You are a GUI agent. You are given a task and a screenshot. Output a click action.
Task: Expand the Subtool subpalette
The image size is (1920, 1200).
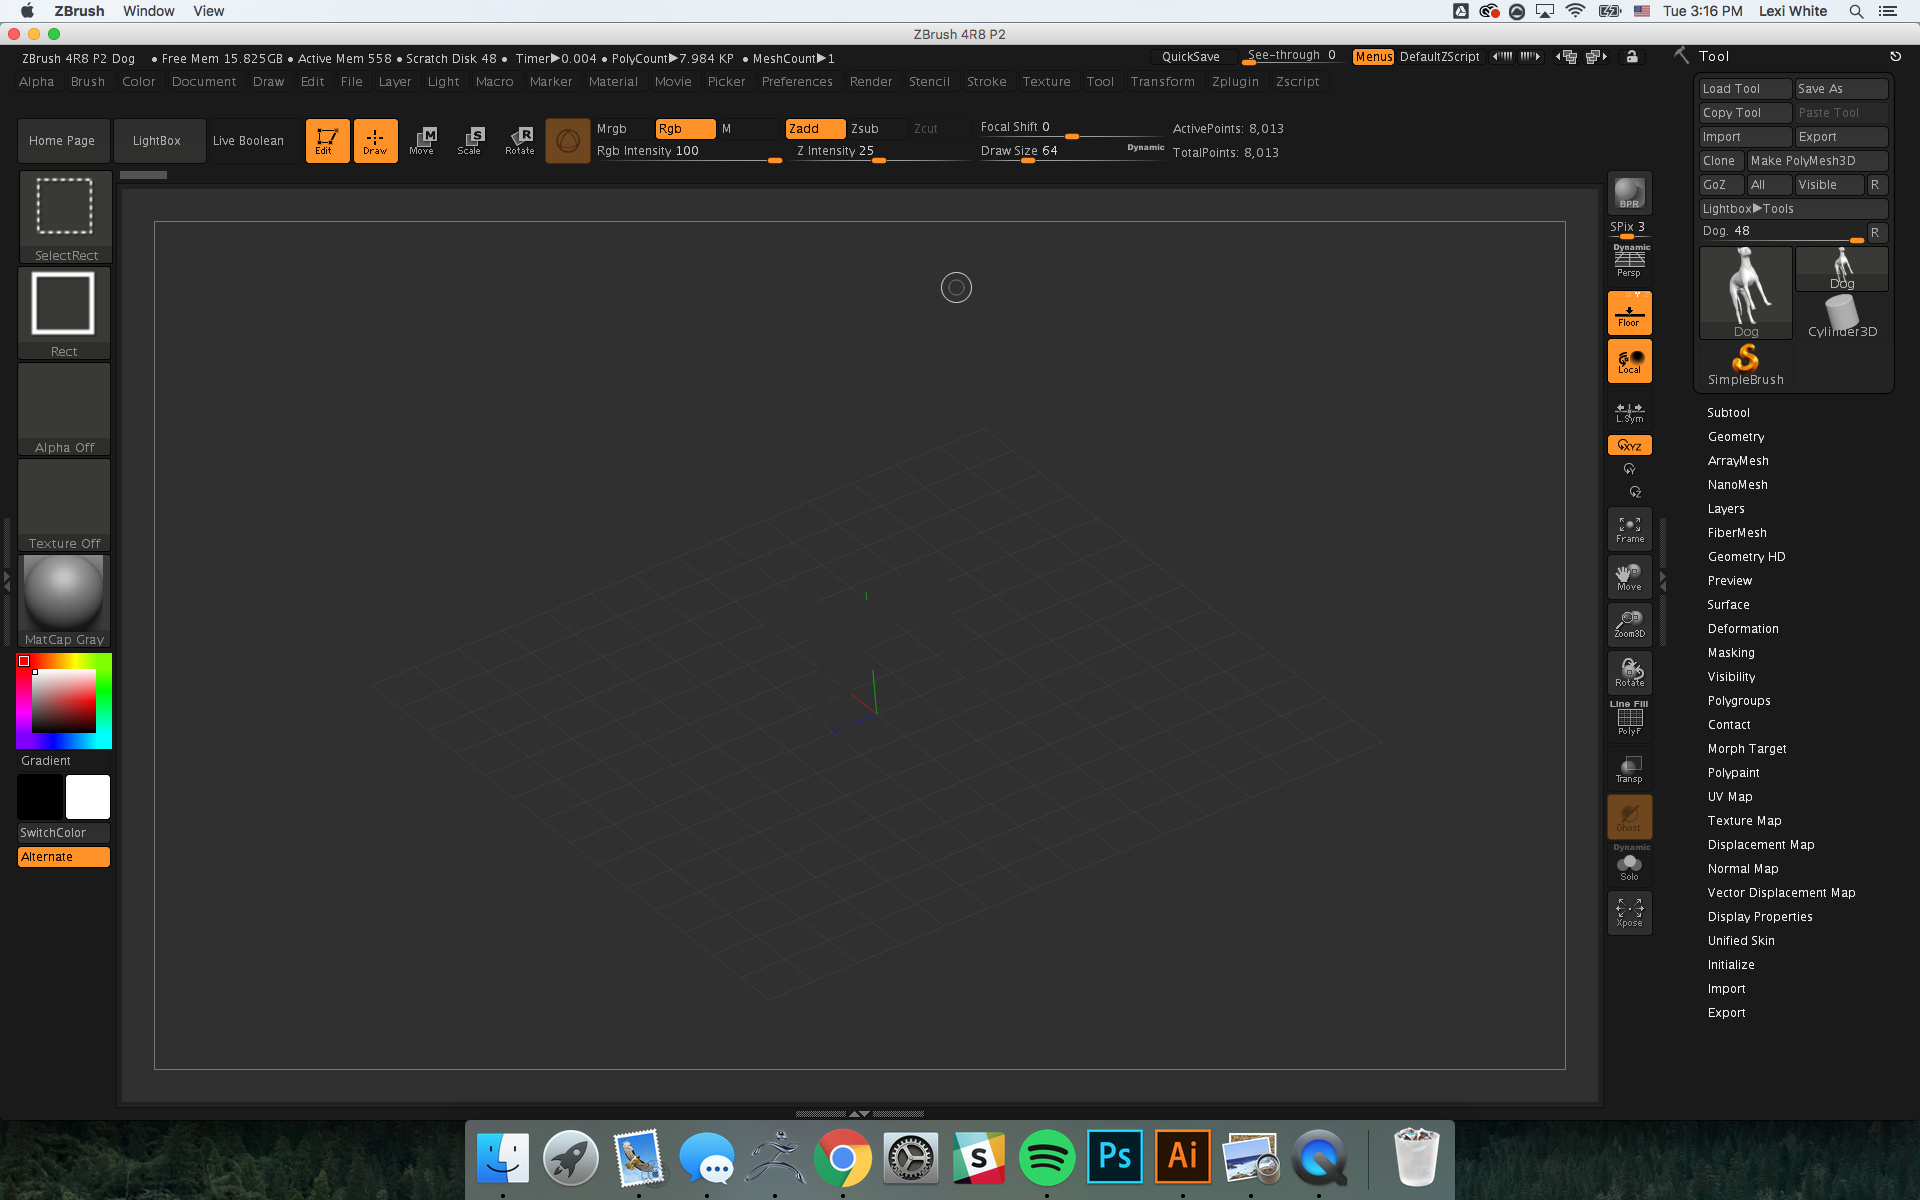pos(1728,413)
